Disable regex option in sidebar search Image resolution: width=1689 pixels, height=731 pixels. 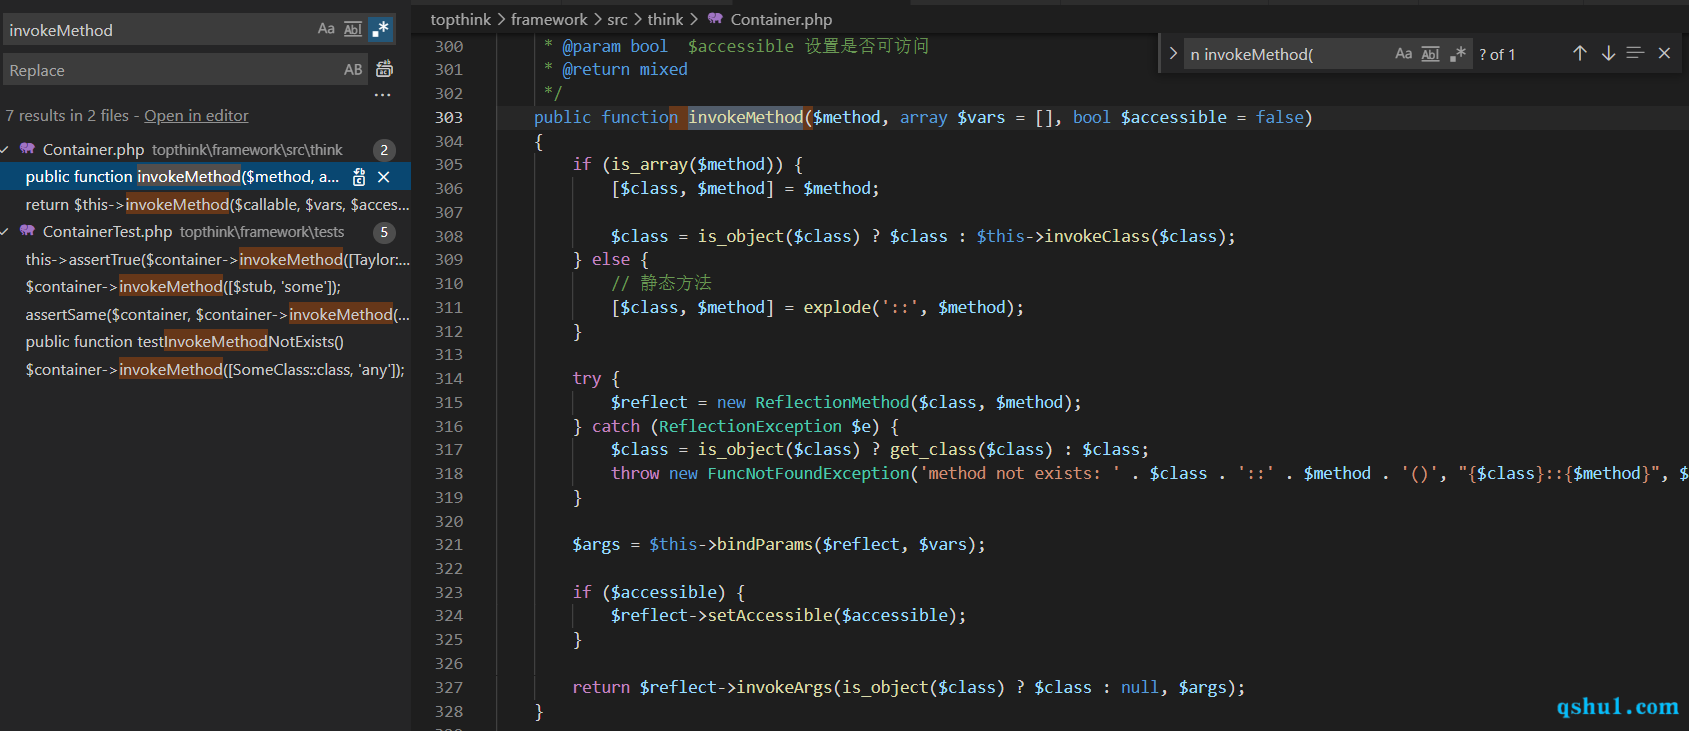click(x=380, y=29)
